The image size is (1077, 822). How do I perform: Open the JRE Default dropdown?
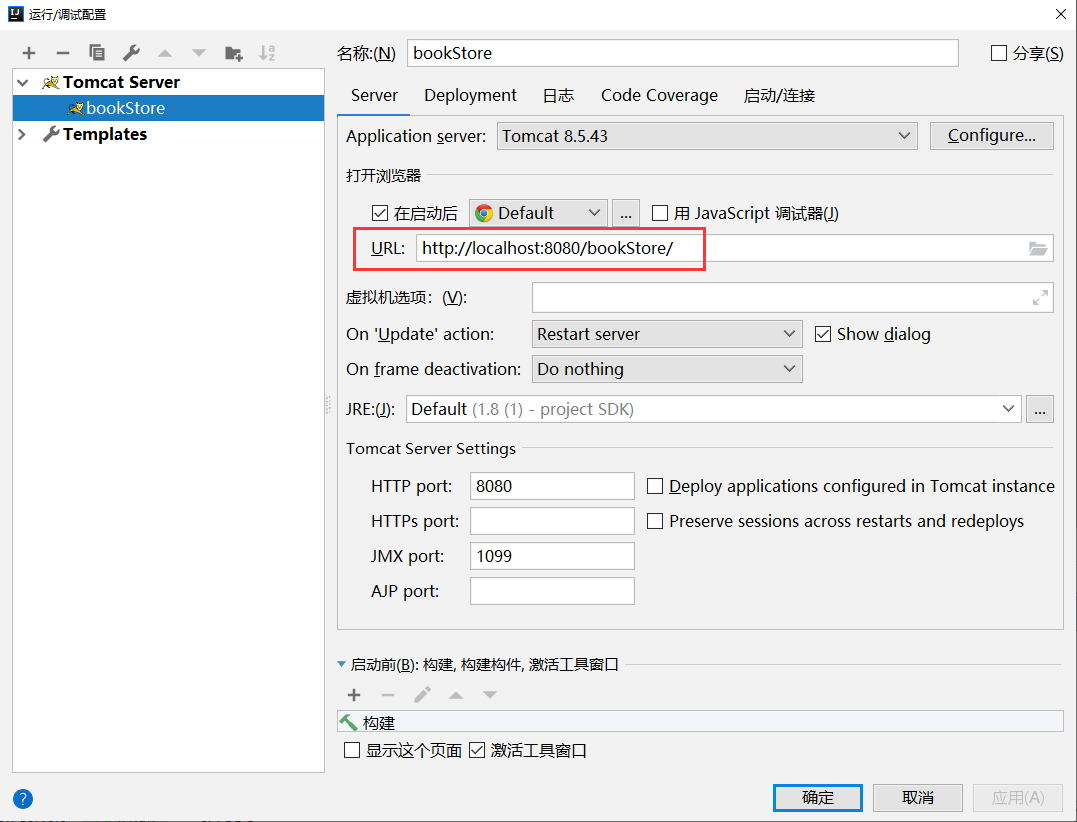[714, 409]
